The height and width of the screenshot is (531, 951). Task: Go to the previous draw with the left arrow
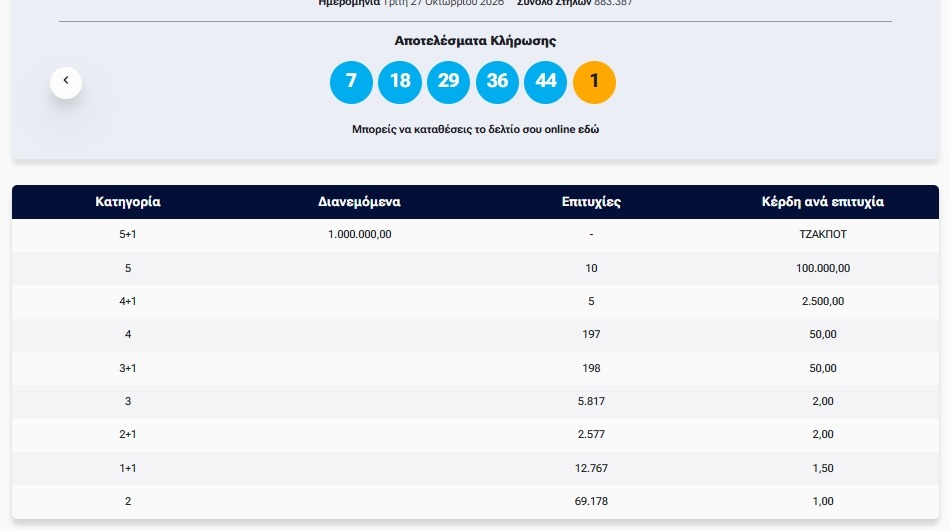point(66,82)
